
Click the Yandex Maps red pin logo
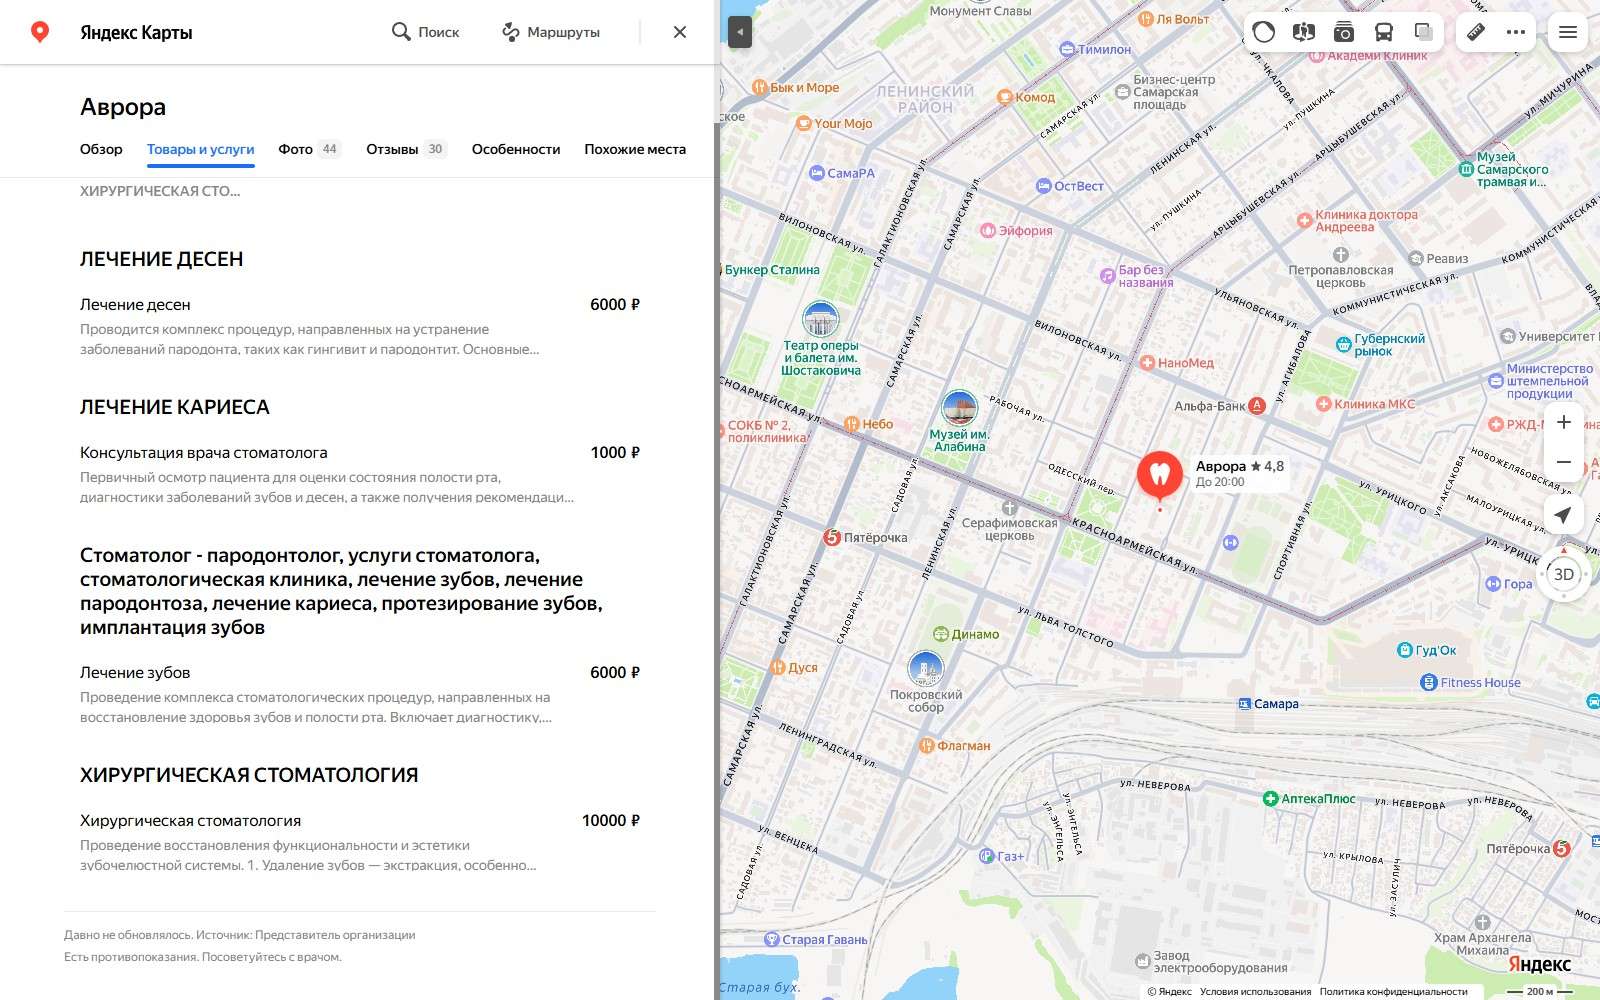(40, 32)
